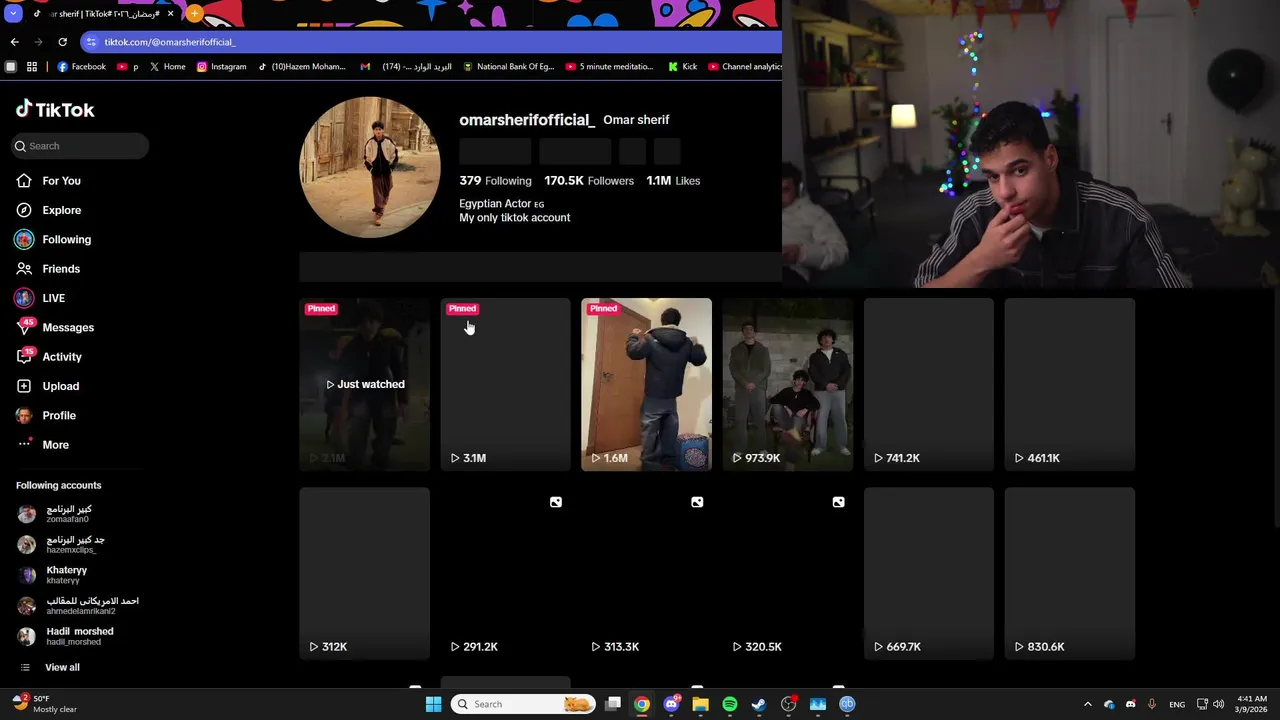Open the TikTok logo home link

point(55,109)
